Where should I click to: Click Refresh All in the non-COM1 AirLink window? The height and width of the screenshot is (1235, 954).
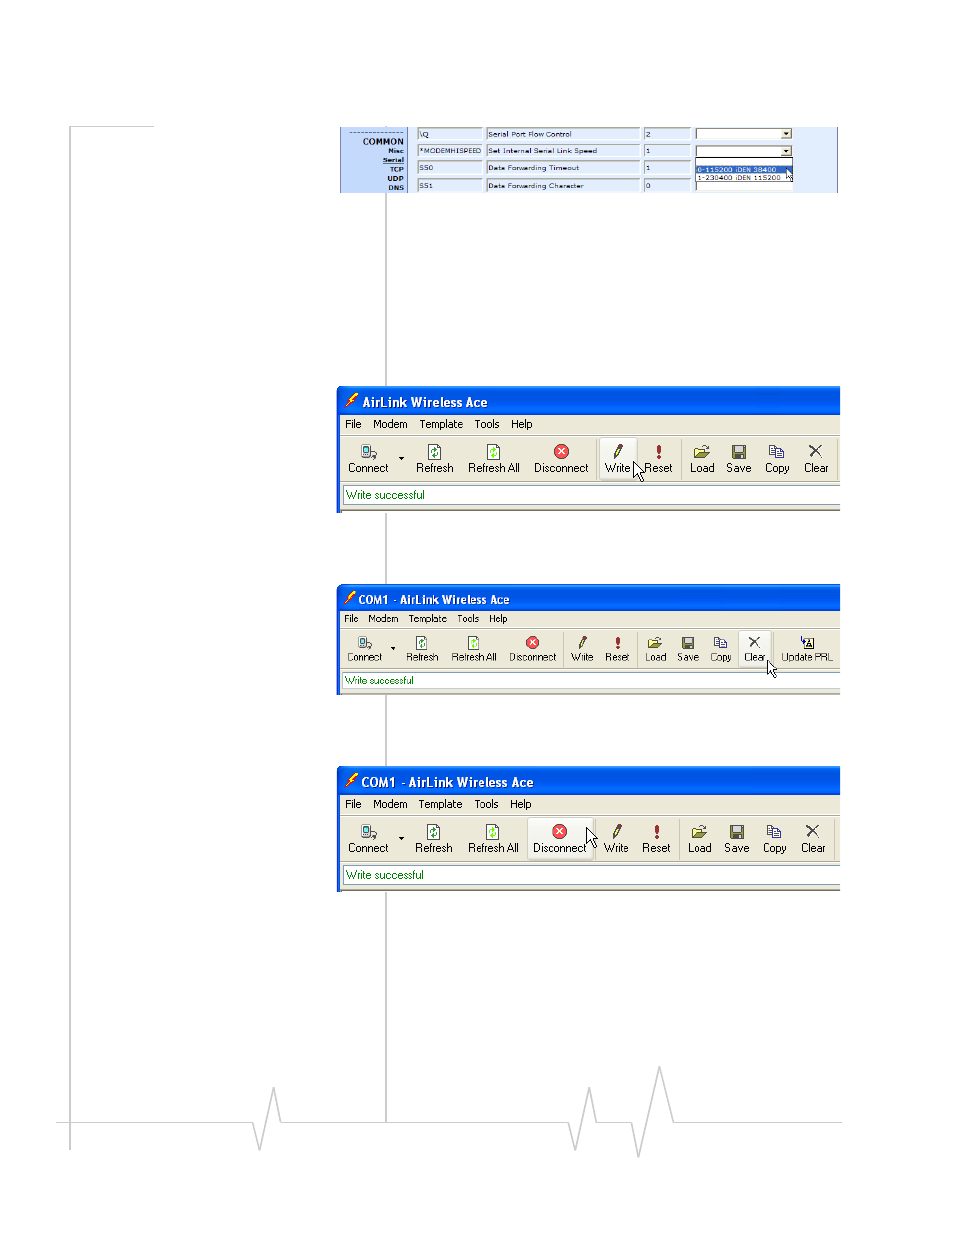tap(494, 459)
